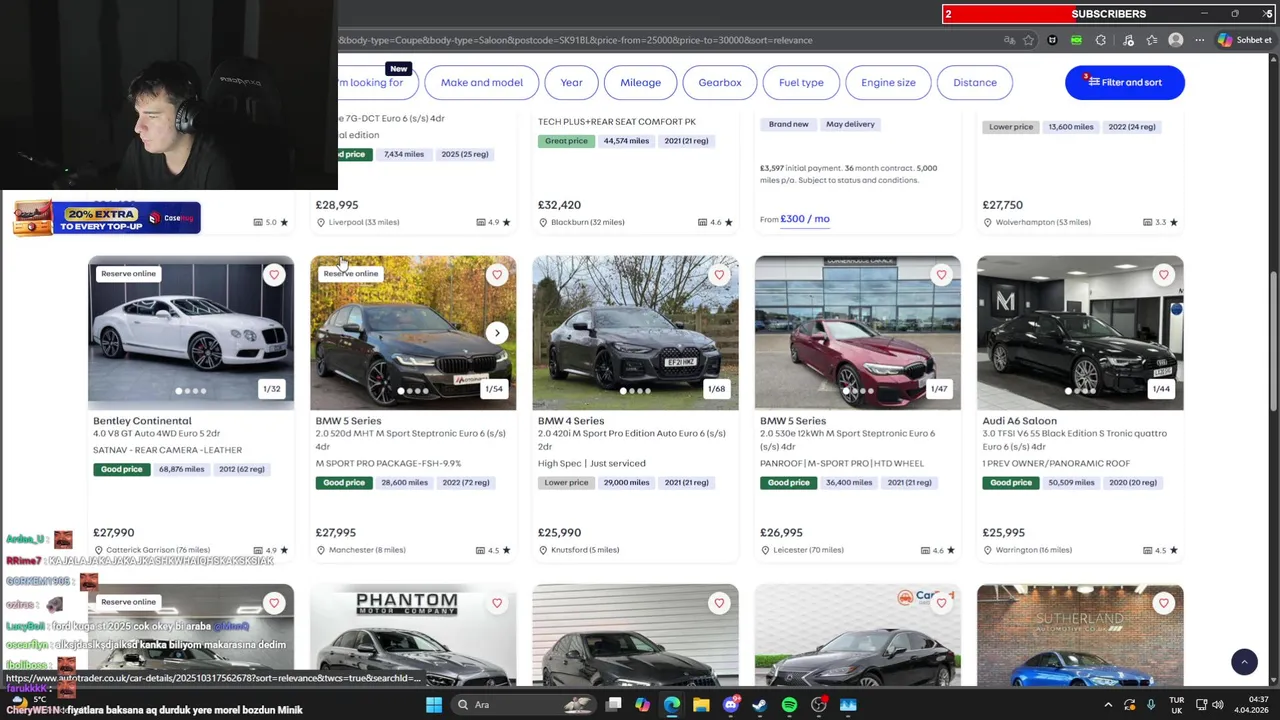Save the Bentley Continental listing with heart icon
This screenshot has height=720, width=1280.
pos(274,275)
